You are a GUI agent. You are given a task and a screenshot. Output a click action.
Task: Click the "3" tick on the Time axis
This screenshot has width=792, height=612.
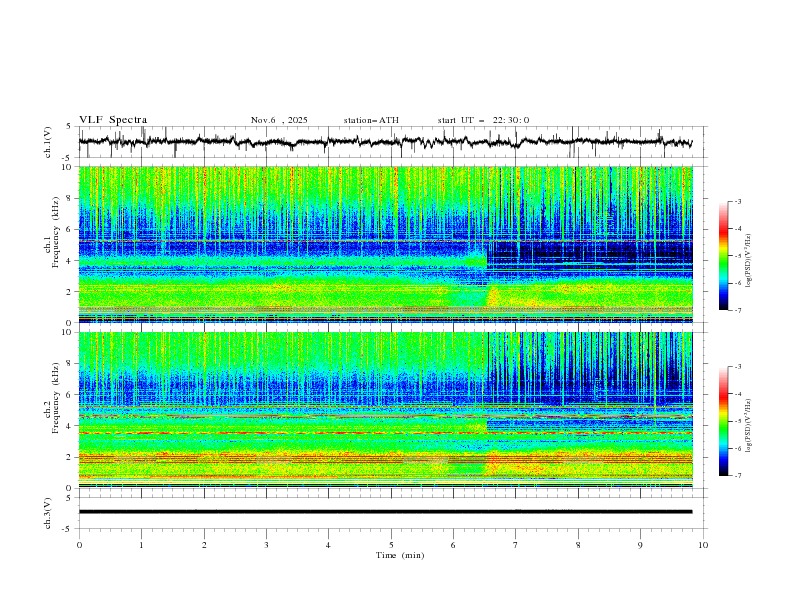point(266,545)
